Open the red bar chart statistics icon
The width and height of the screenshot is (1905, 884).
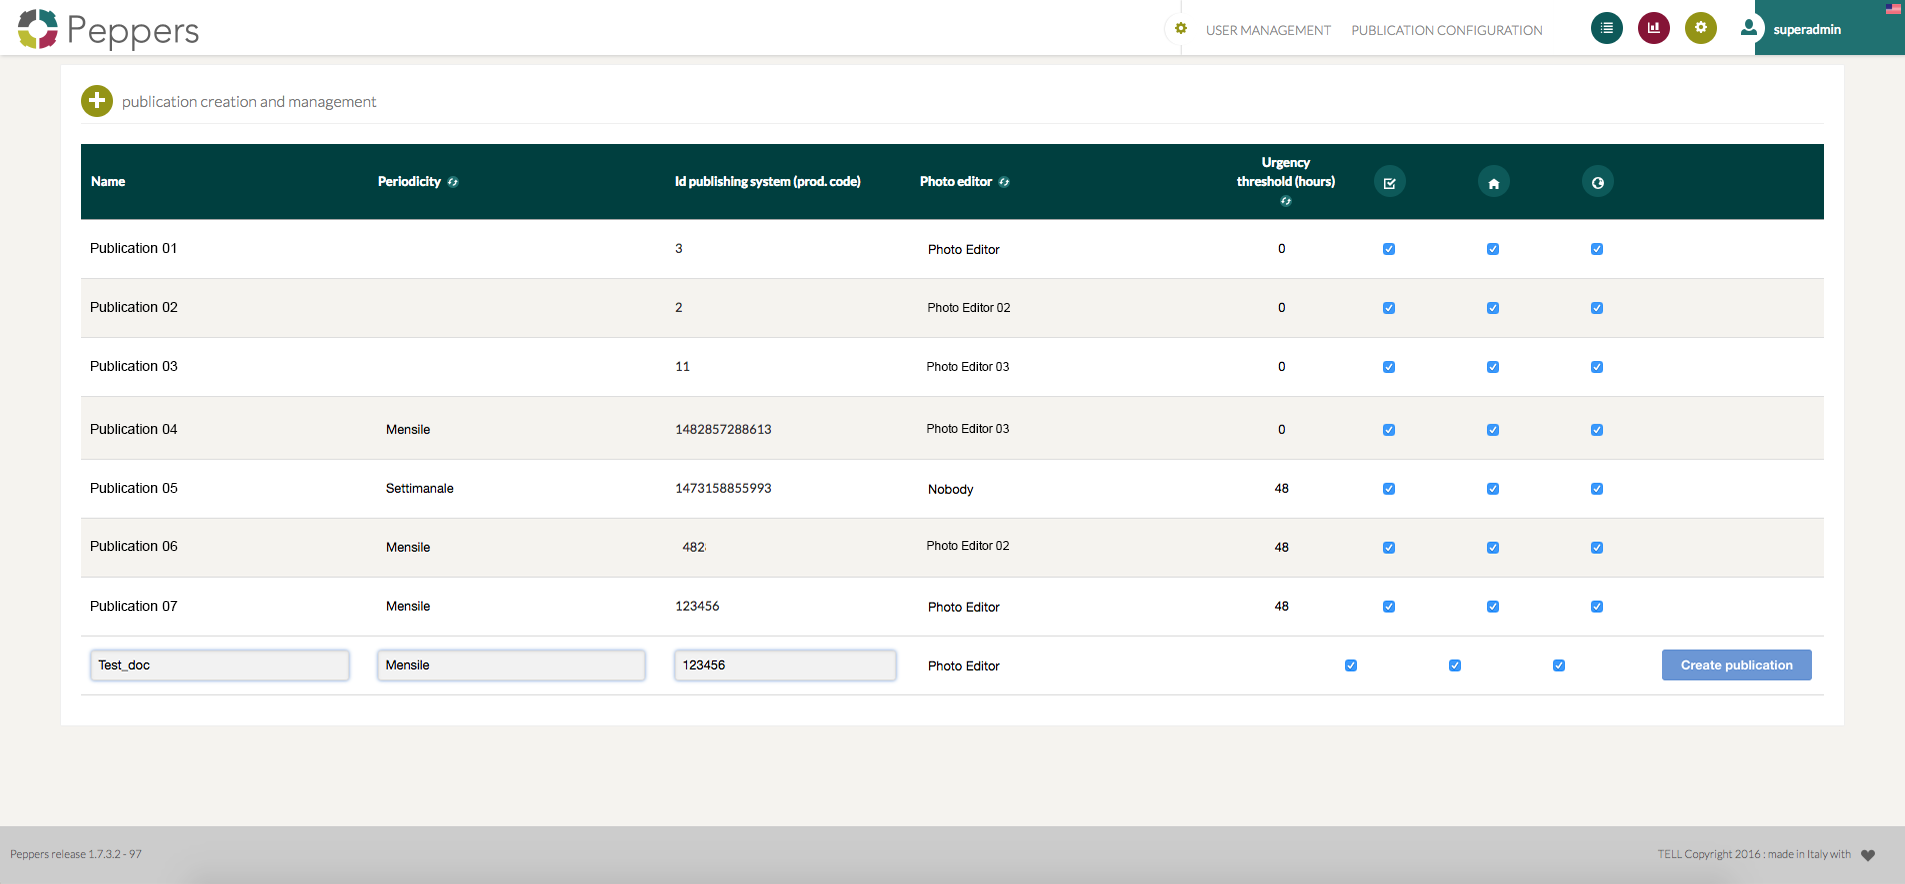pos(1653,28)
